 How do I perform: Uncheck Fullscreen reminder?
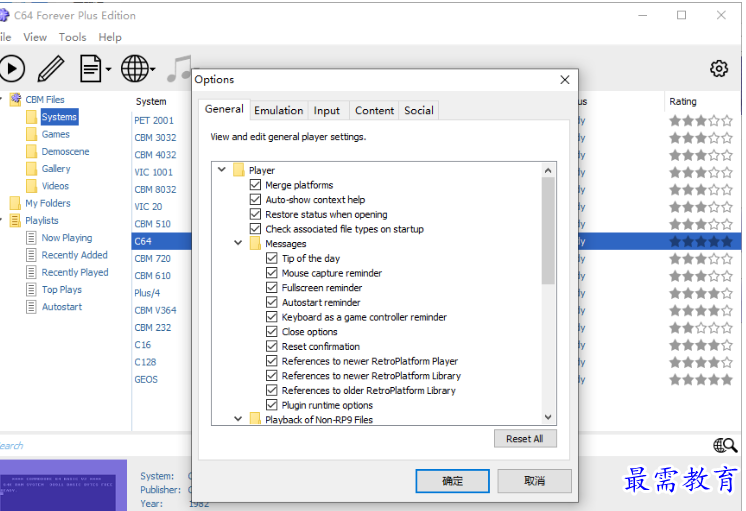(x=272, y=287)
